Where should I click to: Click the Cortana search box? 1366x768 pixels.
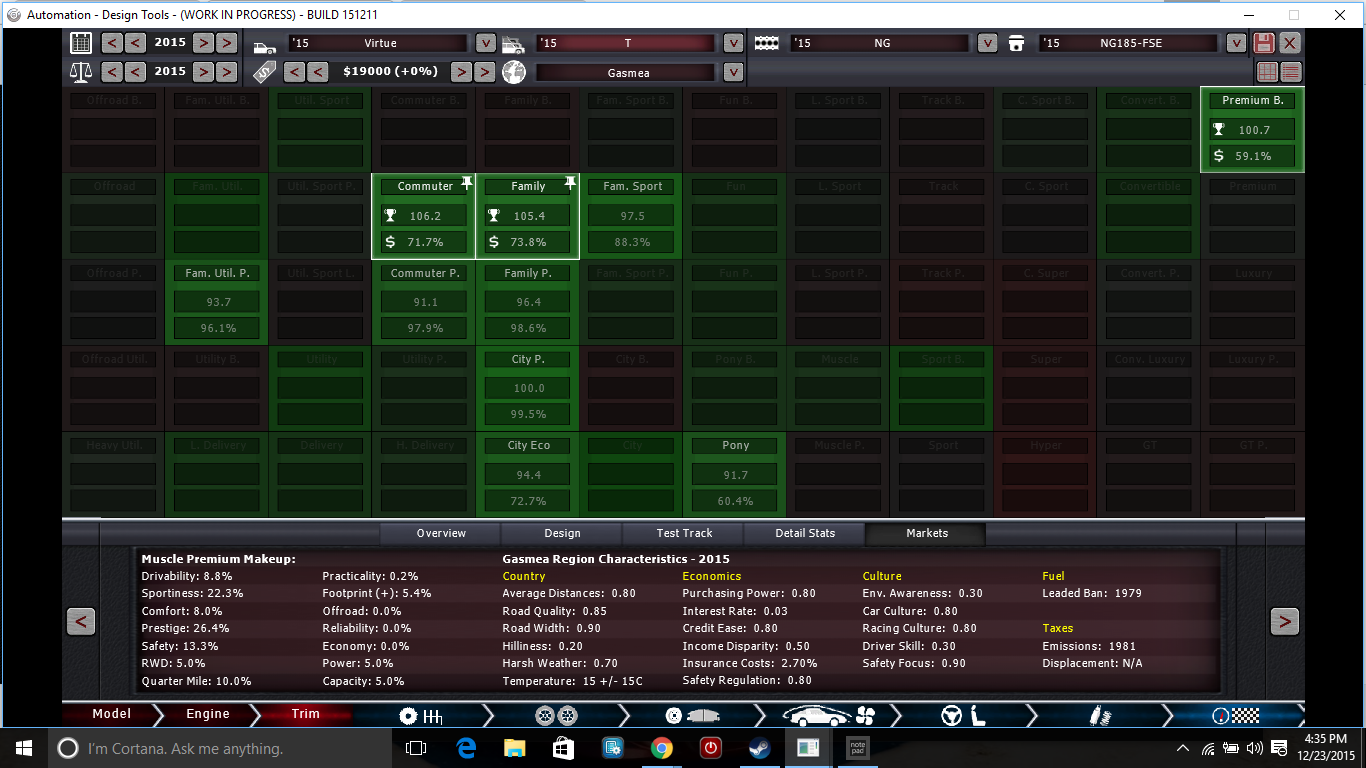tap(218, 748)
